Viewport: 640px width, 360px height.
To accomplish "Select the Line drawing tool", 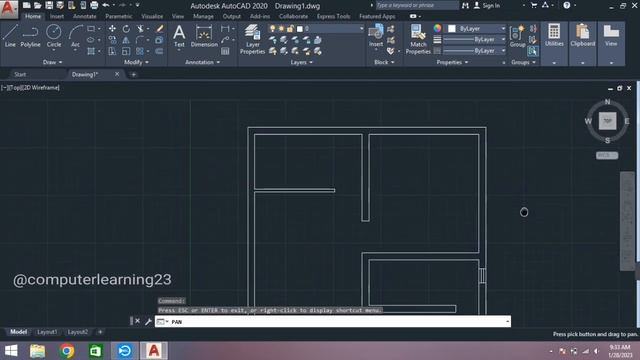I will [10, 36].
